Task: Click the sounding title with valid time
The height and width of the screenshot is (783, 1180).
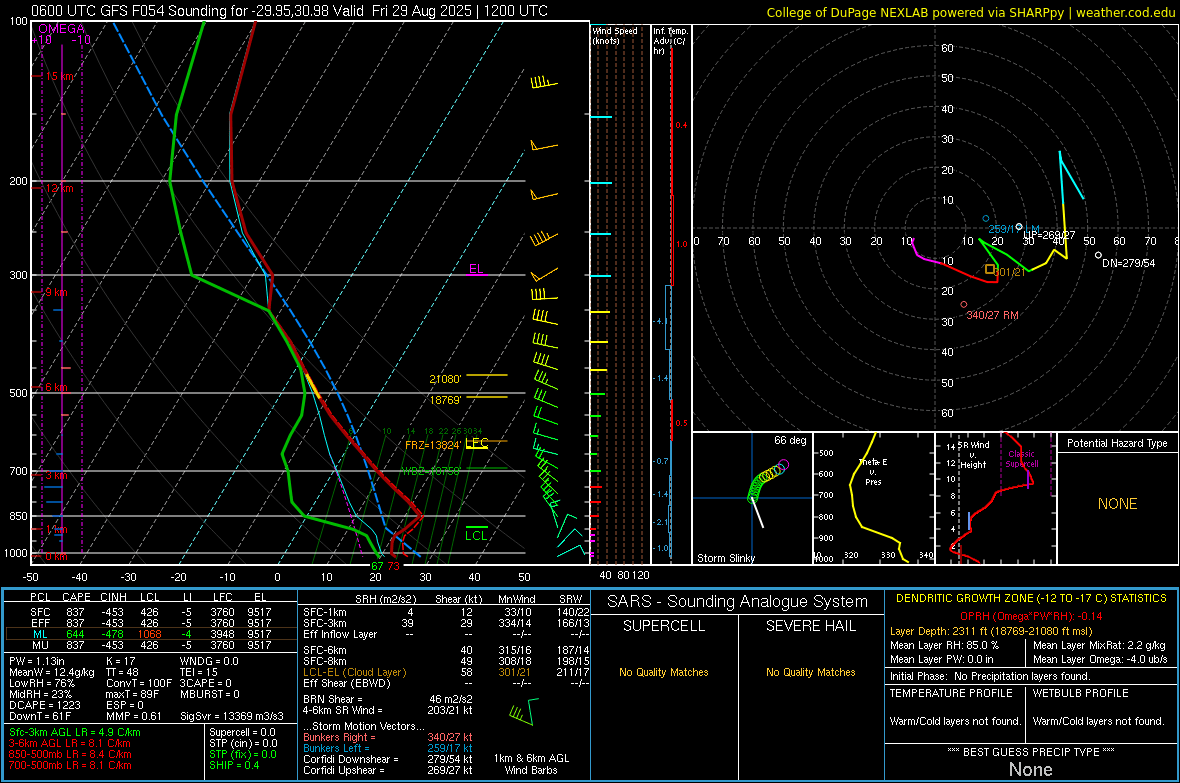Action: pos(290,11)
